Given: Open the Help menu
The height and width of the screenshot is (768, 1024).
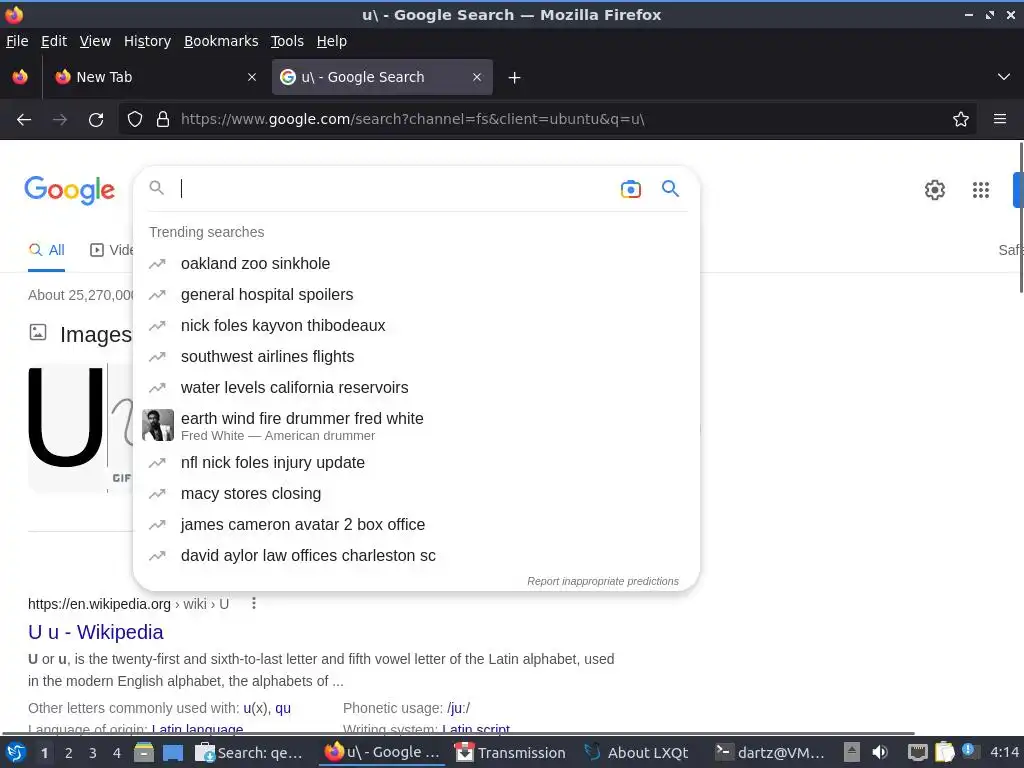Looking at the screenshot, I should 332,41.
